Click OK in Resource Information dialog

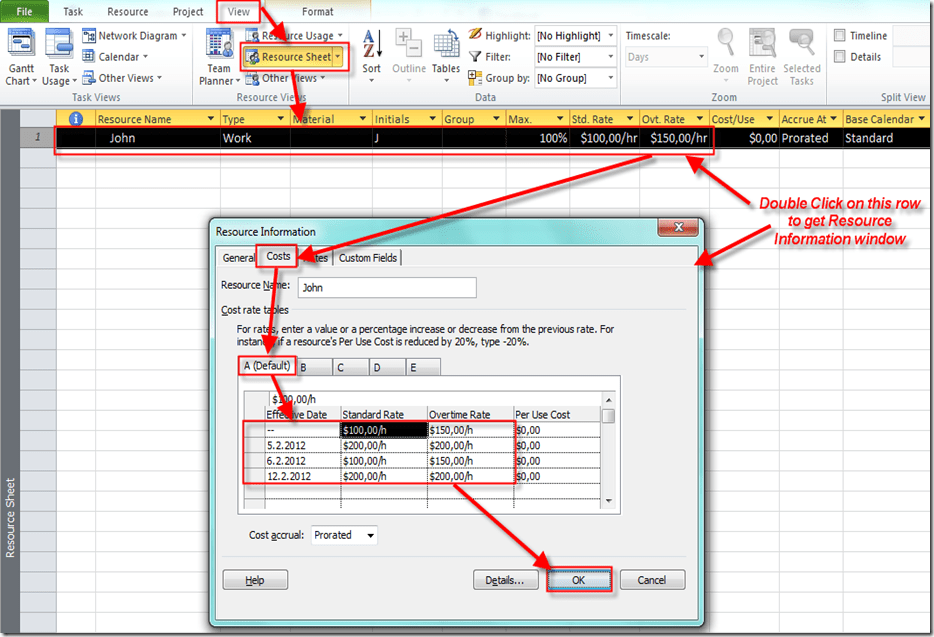coord(579,580)
